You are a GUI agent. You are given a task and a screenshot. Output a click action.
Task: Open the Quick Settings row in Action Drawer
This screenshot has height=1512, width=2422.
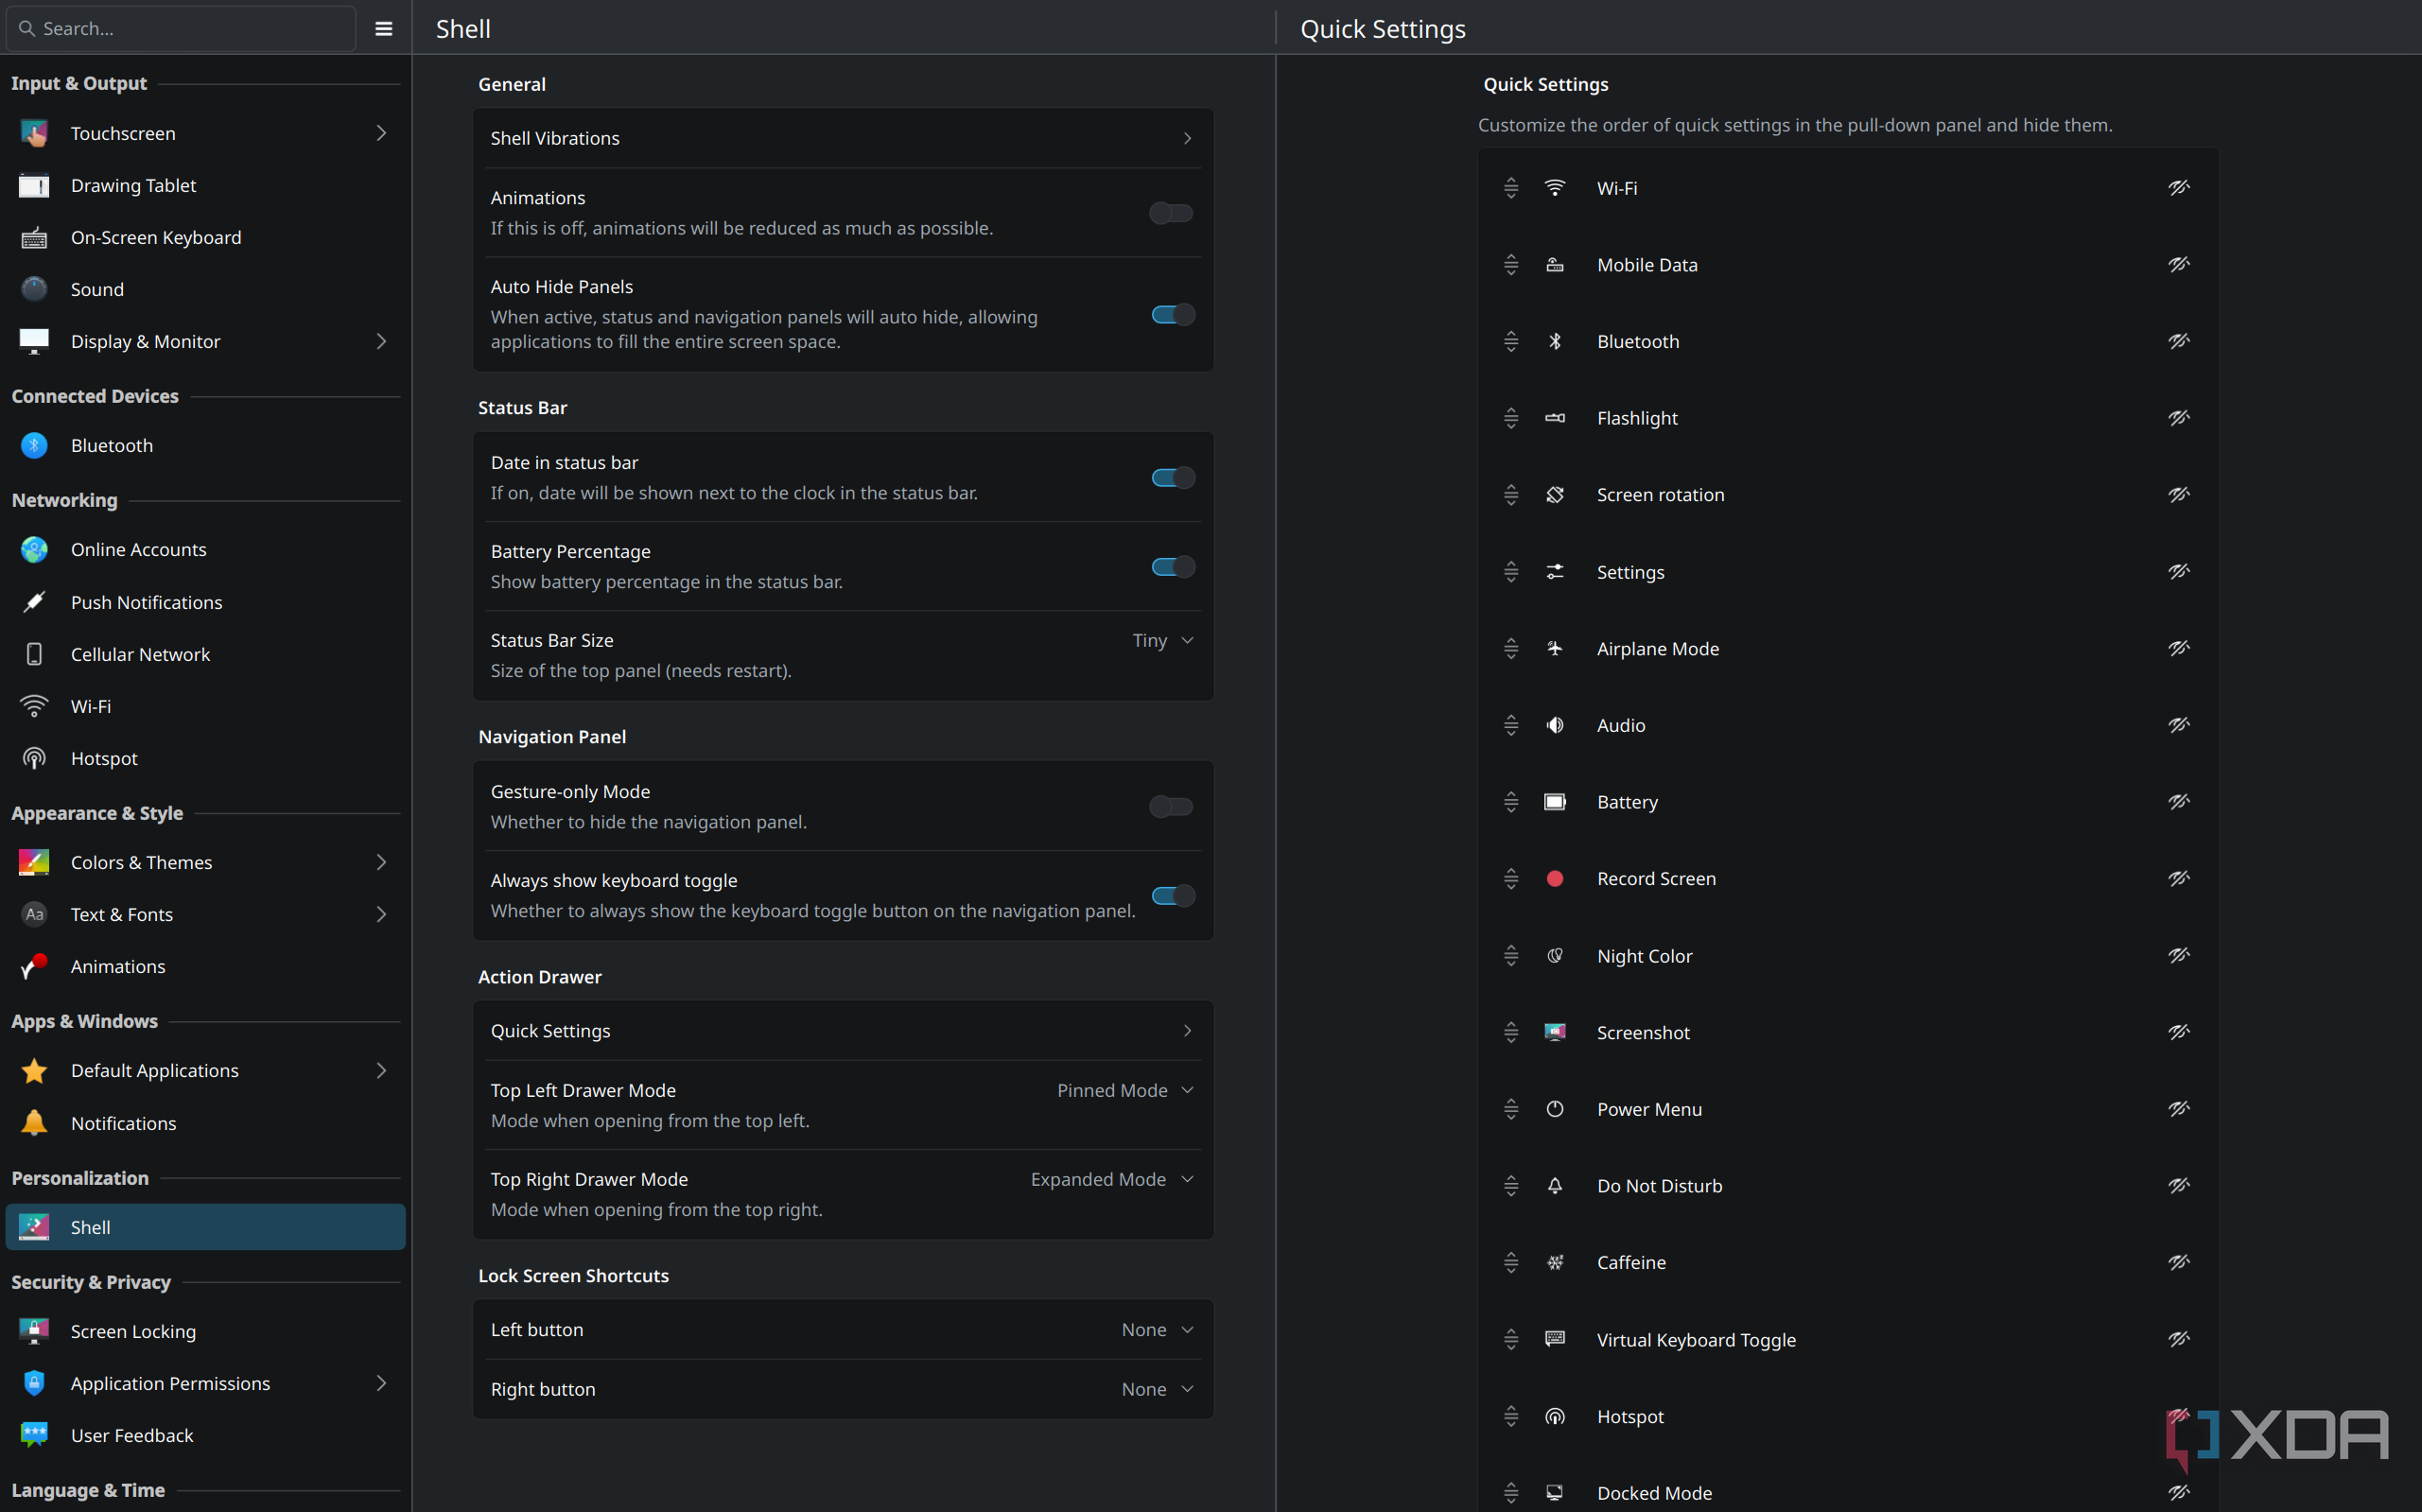tap(842, 1030)
